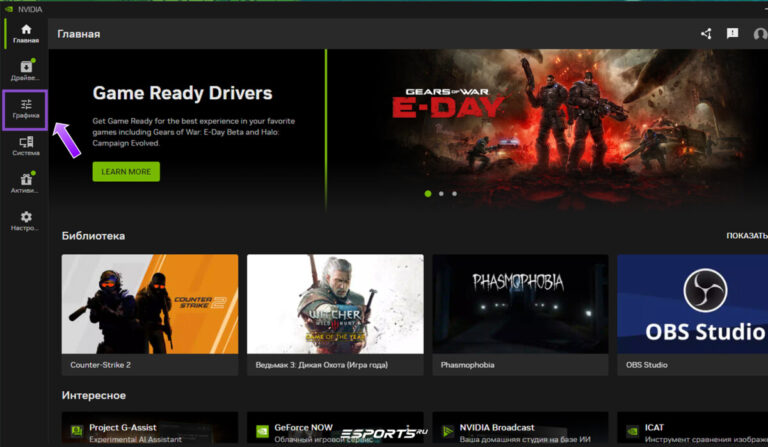Screen dimensions: 768x447
Task: Open the Counter-Strike 2 thumbnail
Action: (x=150, y=304)
